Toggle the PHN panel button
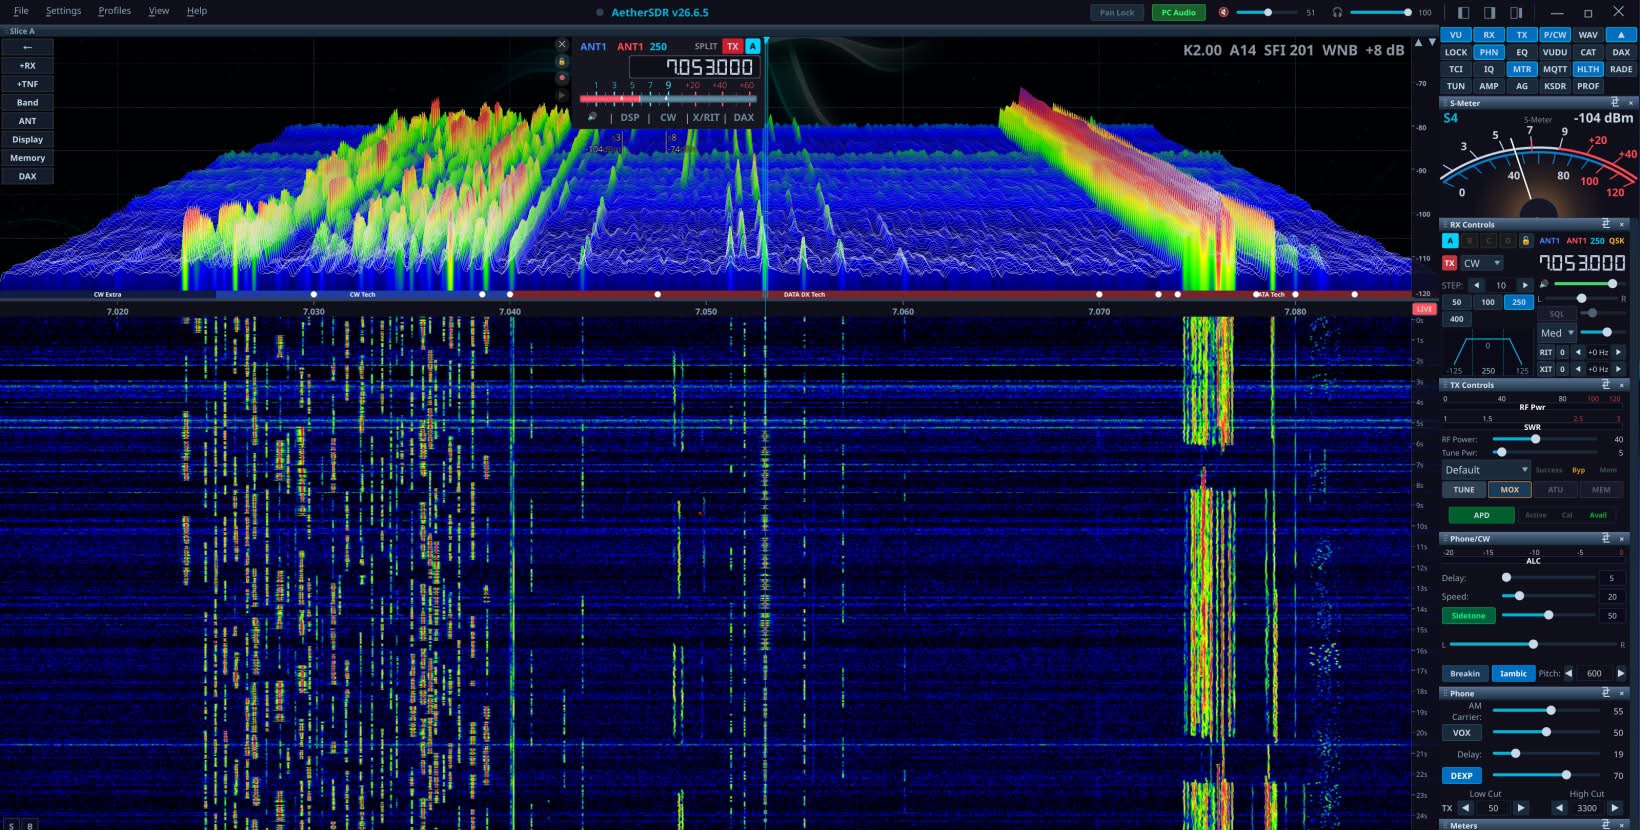Screen dimensions: 1640x830 (x=1489, y=52)
